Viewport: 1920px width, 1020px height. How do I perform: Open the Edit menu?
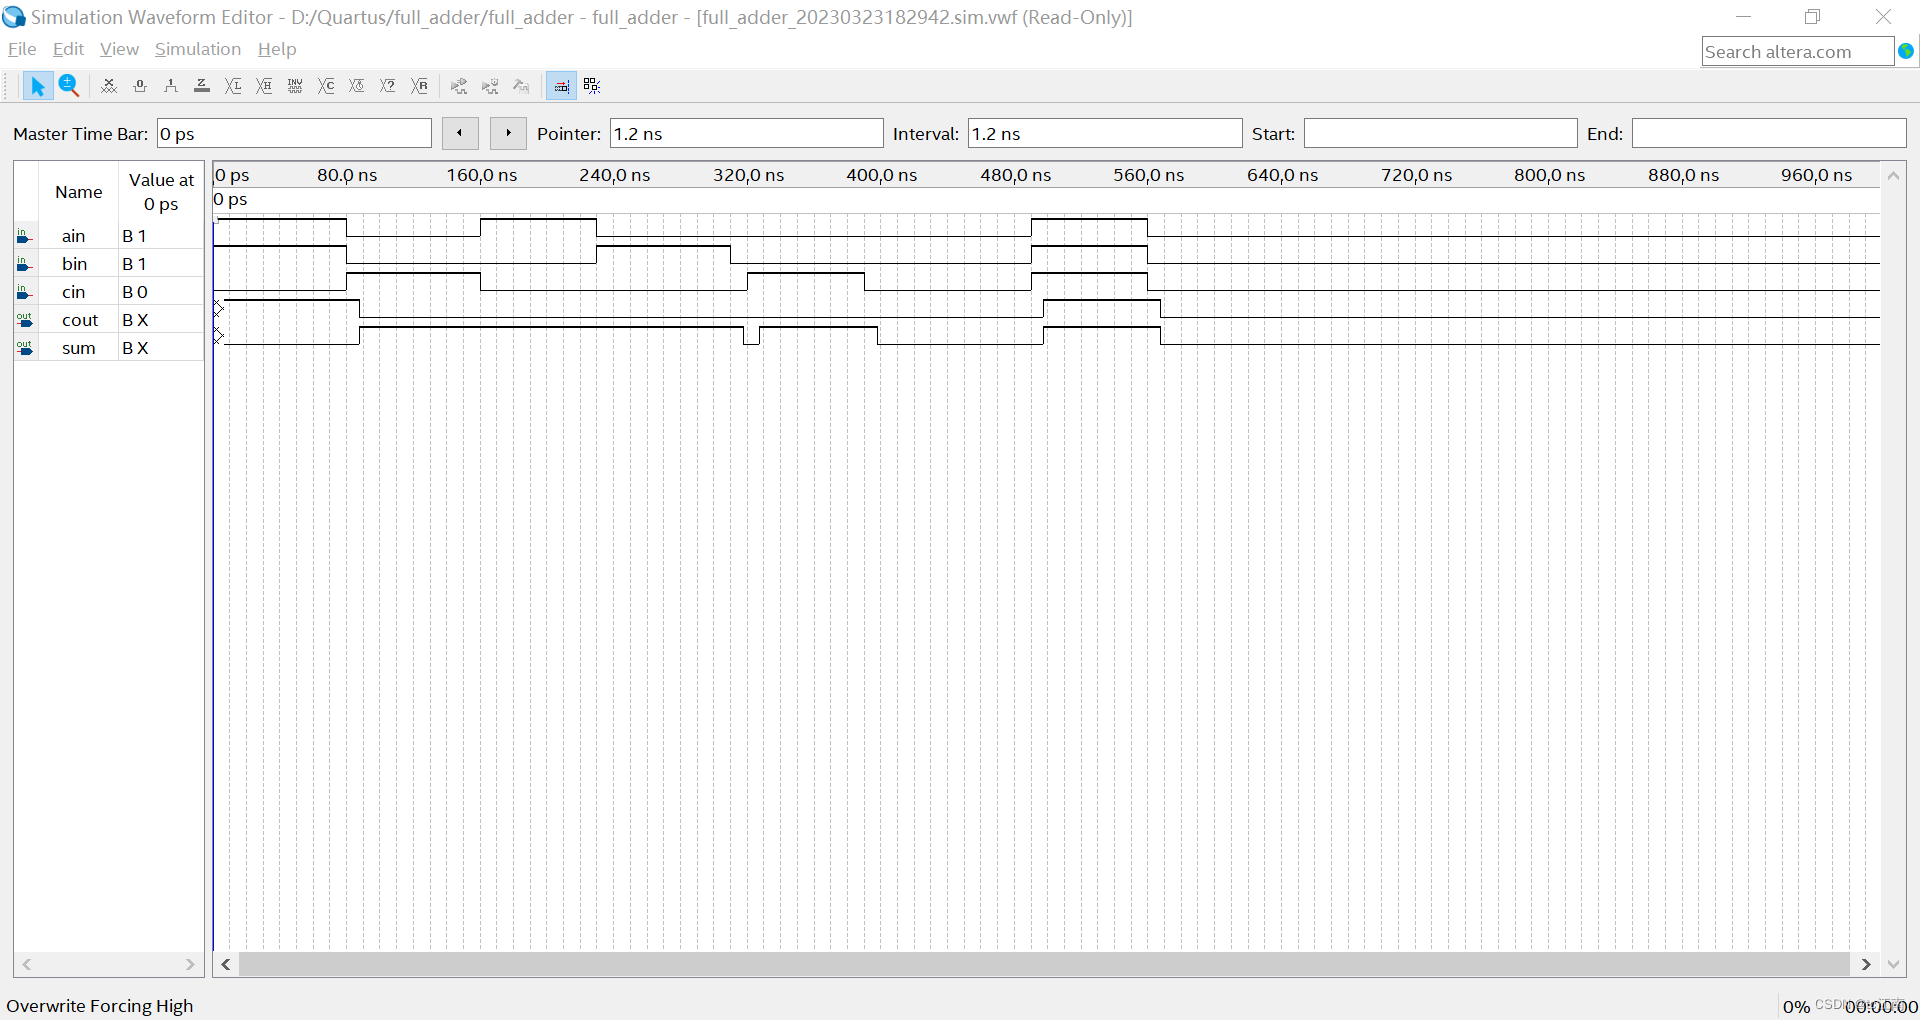(68, 49)
